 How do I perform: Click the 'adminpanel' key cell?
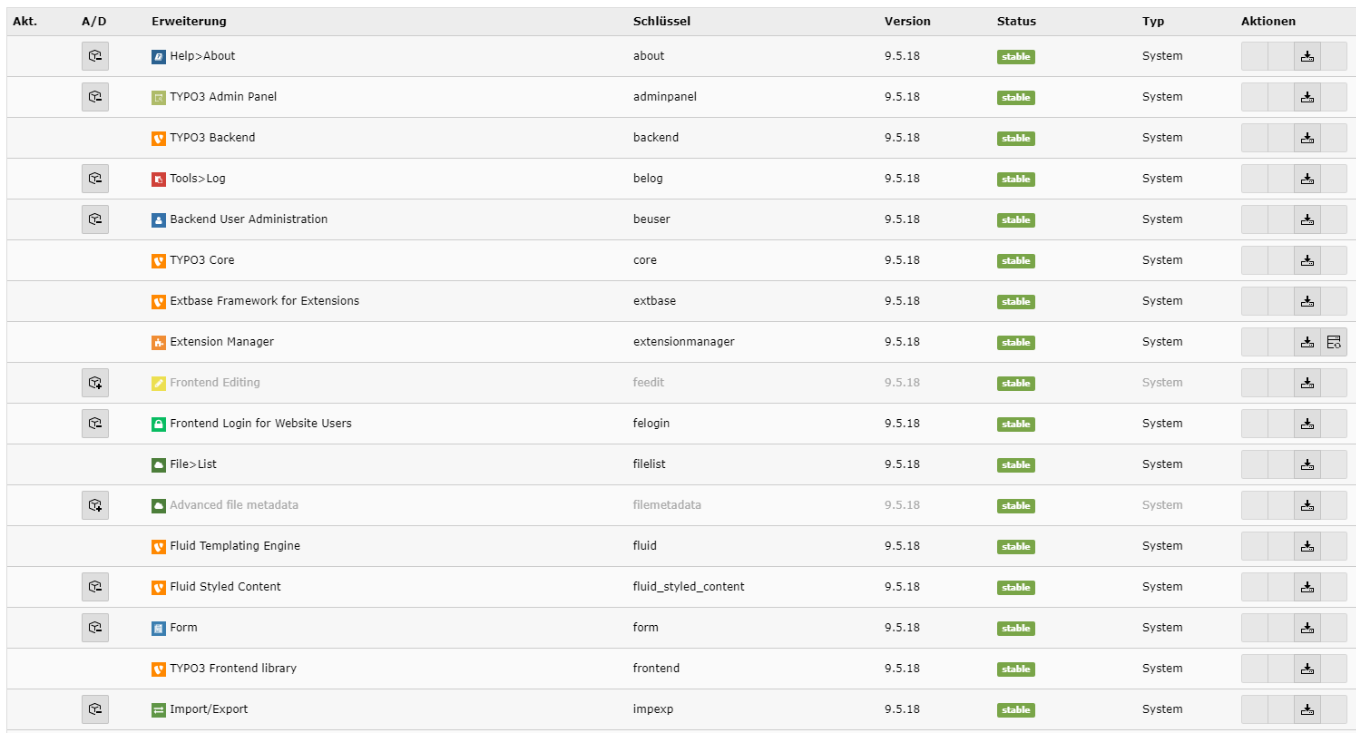(x=665, y=97)
